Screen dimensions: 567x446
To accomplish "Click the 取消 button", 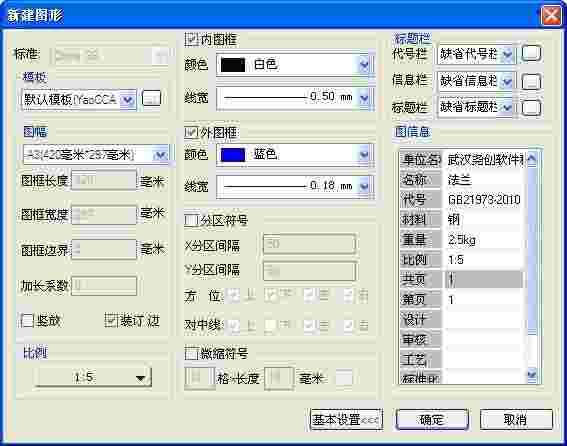I will [516, 420].
